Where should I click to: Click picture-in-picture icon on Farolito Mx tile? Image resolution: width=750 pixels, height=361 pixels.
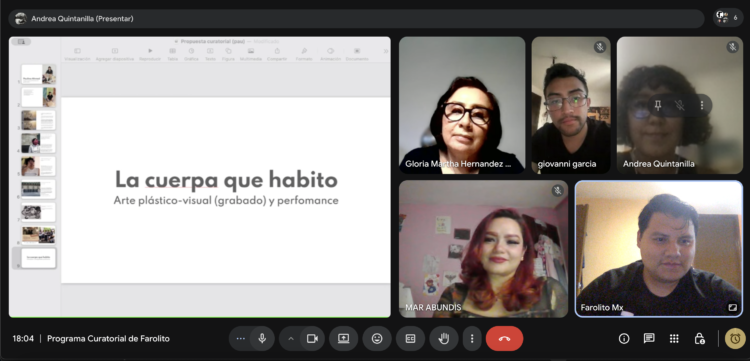click(x=732, y=307)
